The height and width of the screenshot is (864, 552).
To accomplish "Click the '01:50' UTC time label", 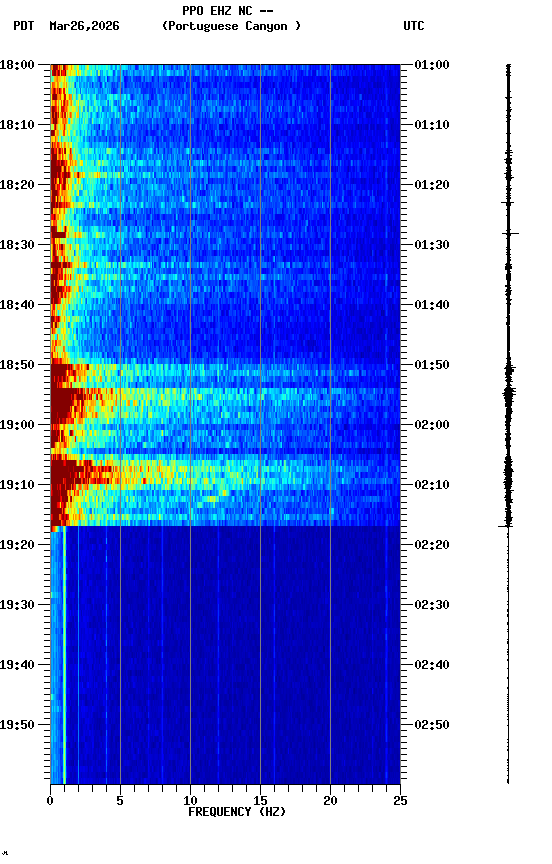I will point(432,365).
